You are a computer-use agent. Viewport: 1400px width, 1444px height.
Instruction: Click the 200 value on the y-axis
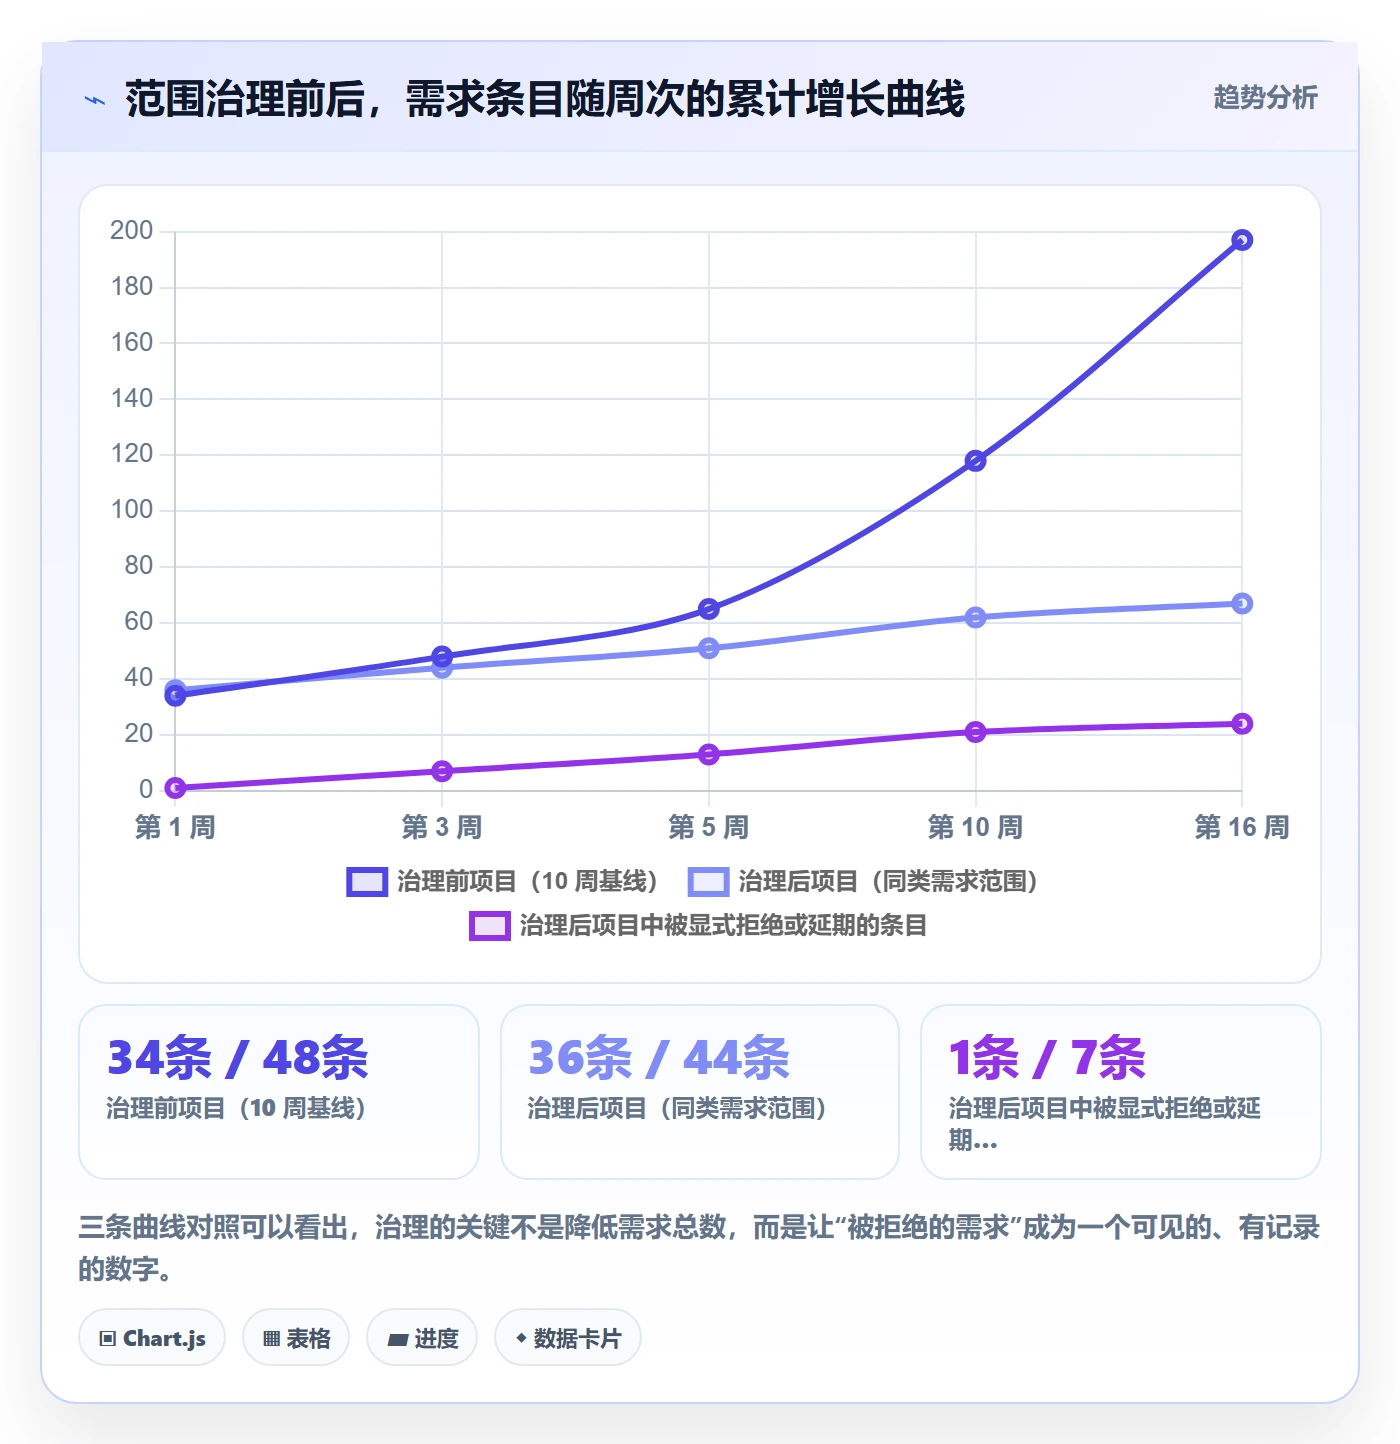coord(132,231)
